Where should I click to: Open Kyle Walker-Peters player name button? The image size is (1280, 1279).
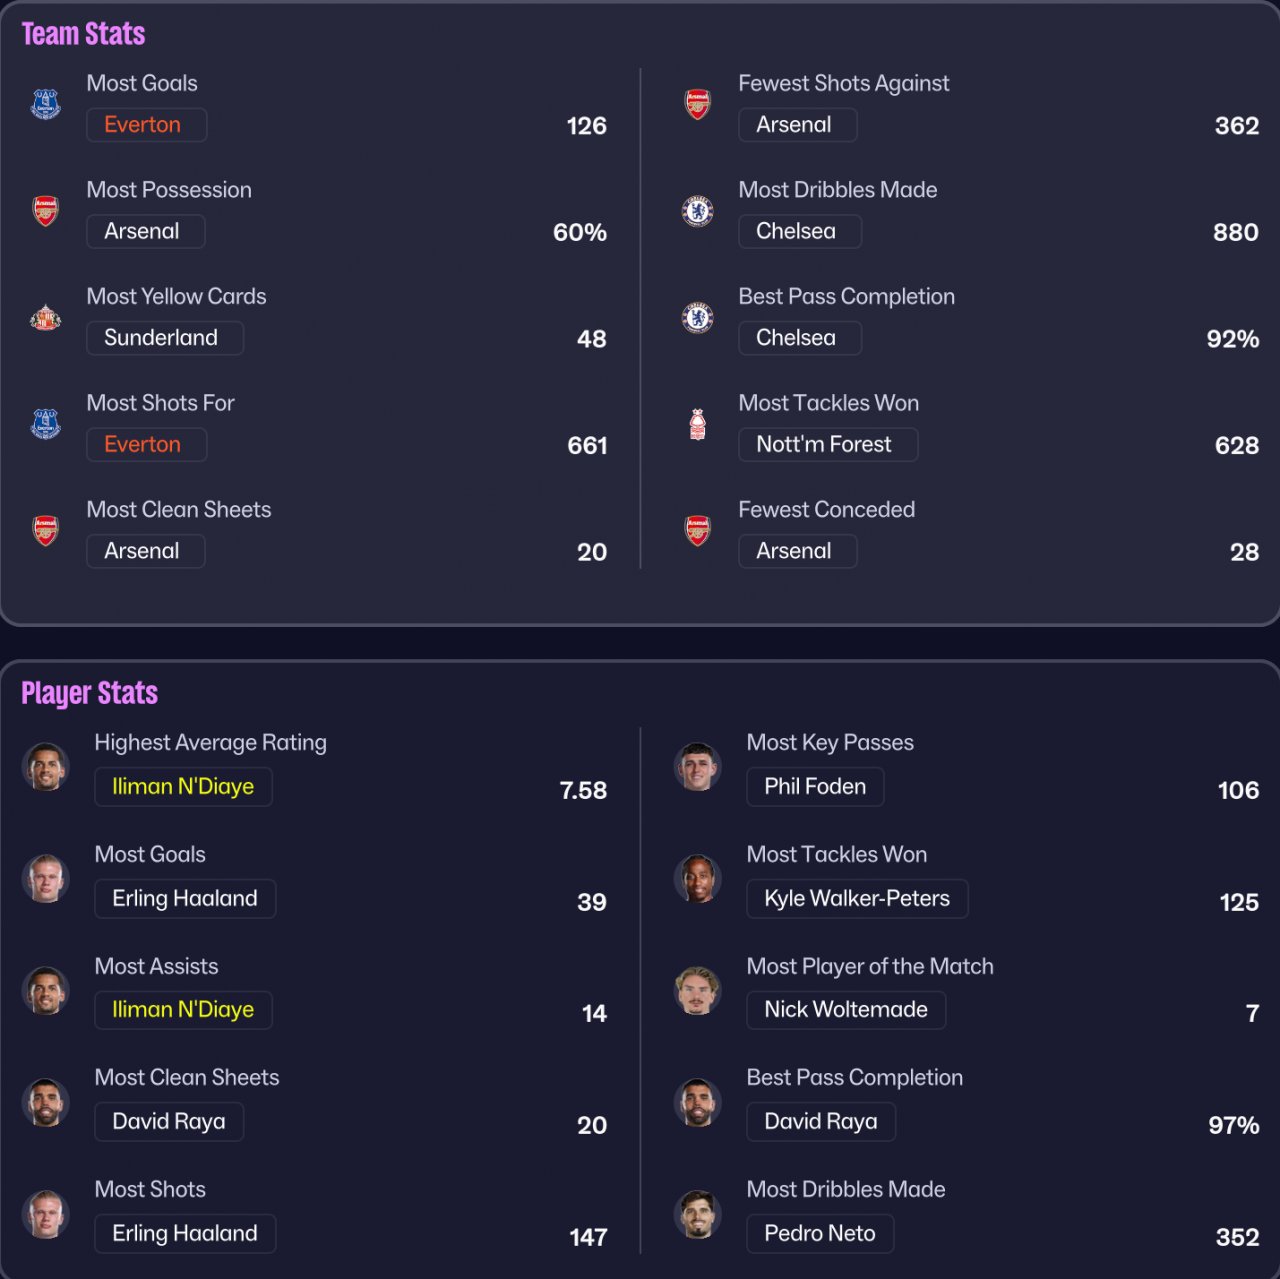857,899
